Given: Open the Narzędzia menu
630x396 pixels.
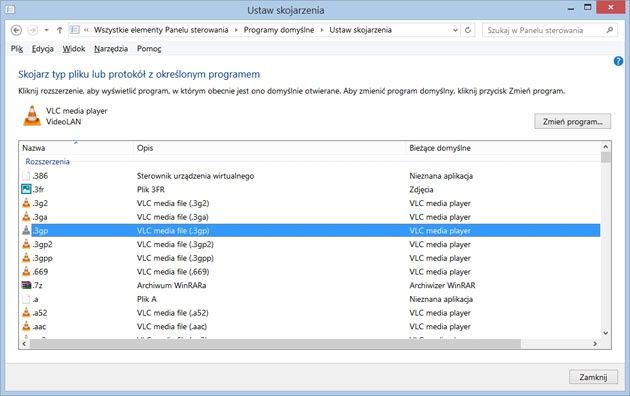Looking at the screenshot, I should pyautogui.click(x=111, y=49).
